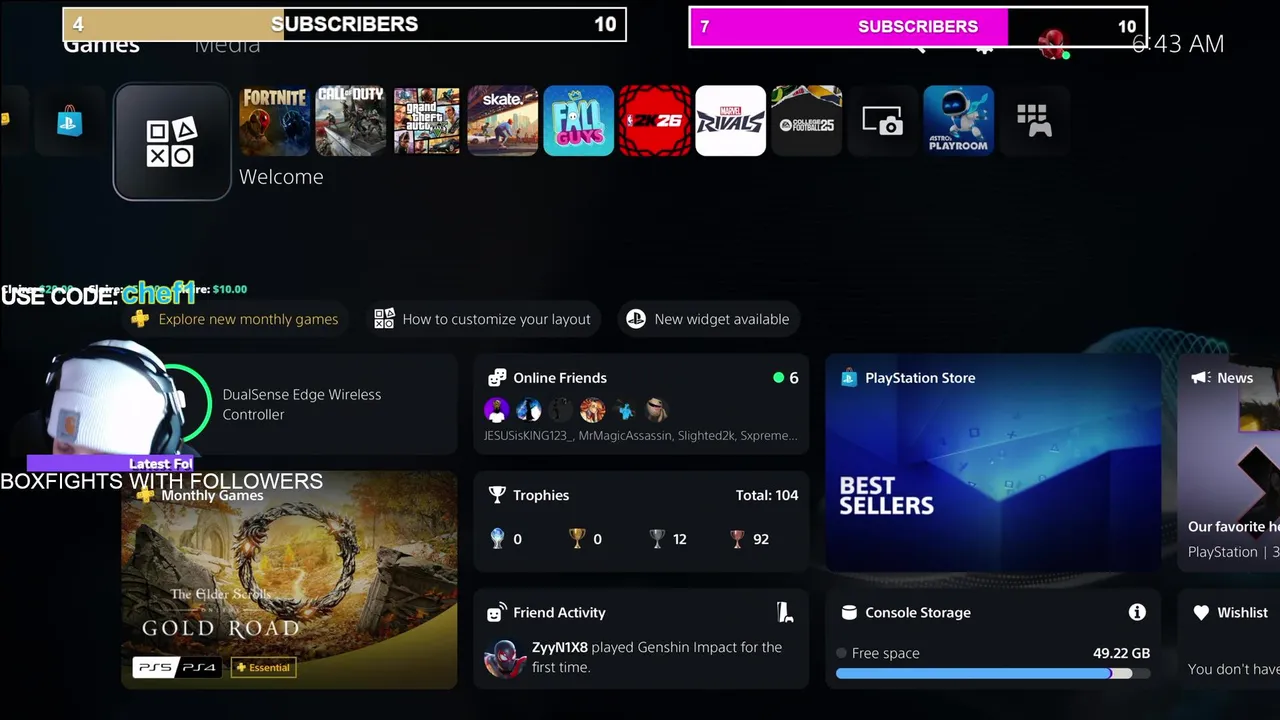Click the ZyyN1X8 played Genshin Impact text
1280x720 pixels.
(x=657, y=657)
